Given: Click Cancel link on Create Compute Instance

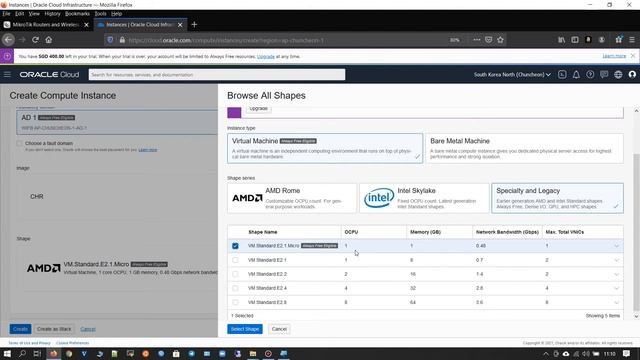Looking at the screenshot, I should [x=88, y=329].
